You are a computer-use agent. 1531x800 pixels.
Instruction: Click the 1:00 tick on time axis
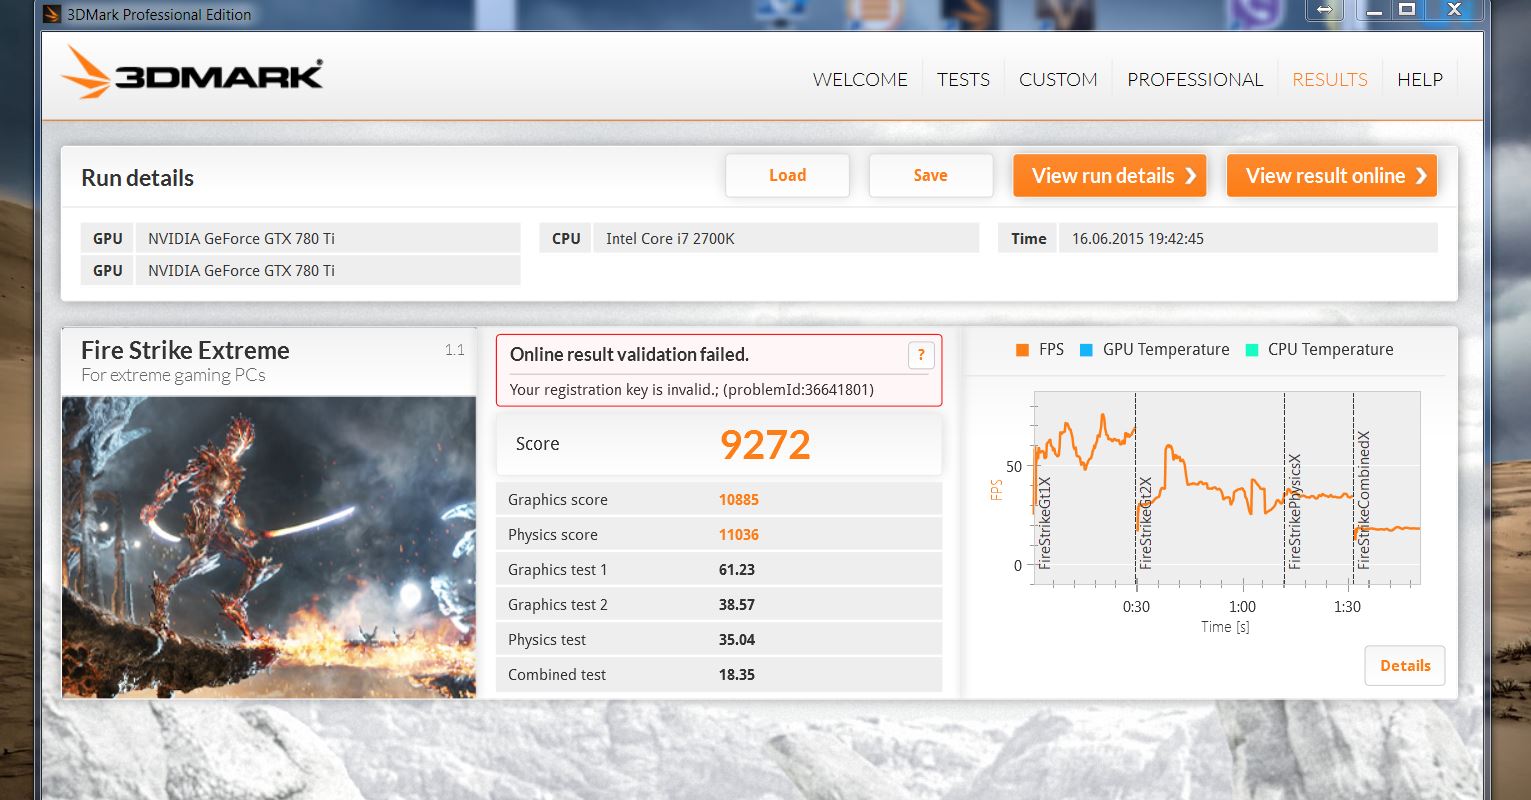(1242, 607)
